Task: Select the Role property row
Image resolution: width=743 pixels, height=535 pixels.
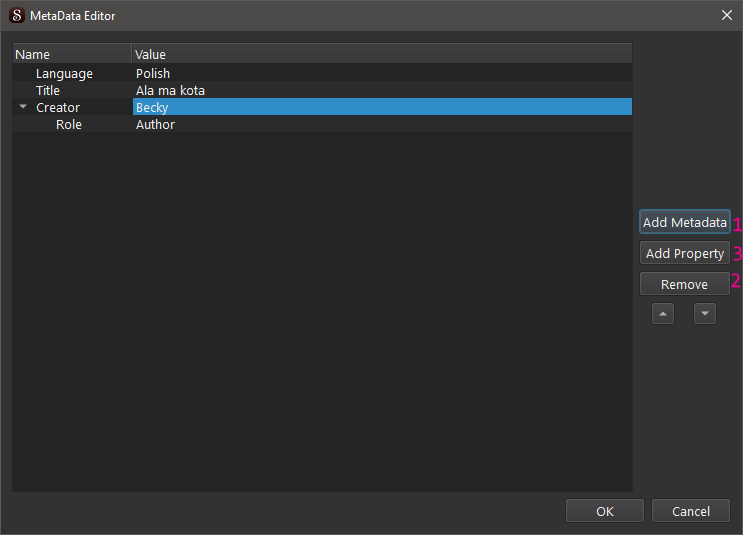Action: [69, 124]
